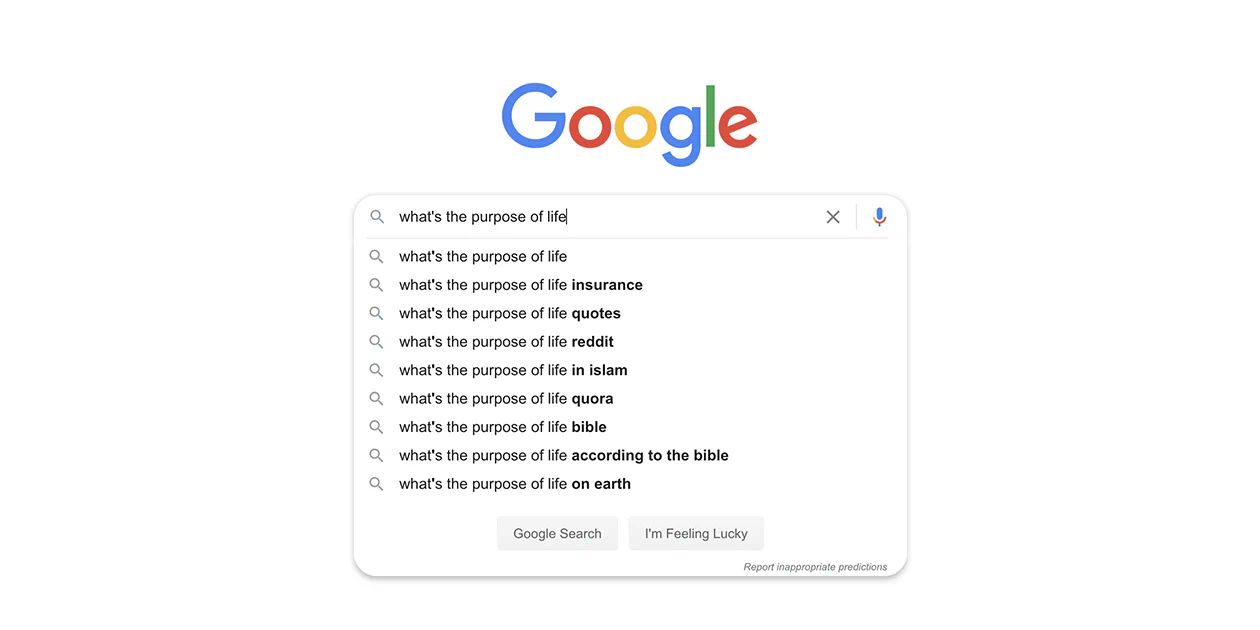Click the search icon beside the quora suggestion
Viewport: 1260px width, 630px height.
click(377, 398)
